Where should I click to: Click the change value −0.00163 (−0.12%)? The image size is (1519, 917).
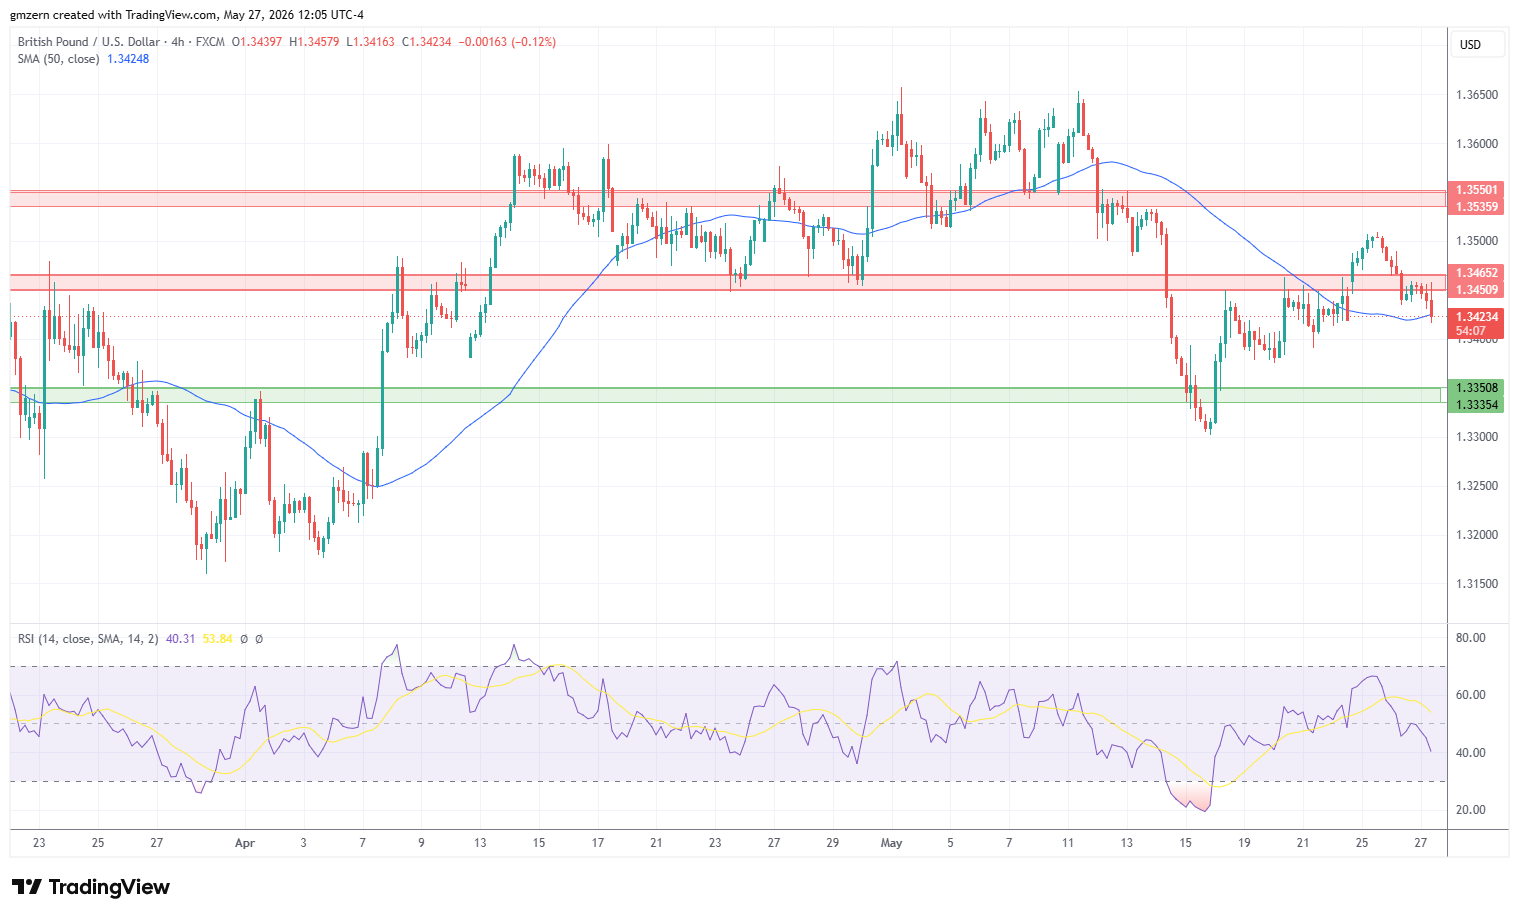coord(507,42)
